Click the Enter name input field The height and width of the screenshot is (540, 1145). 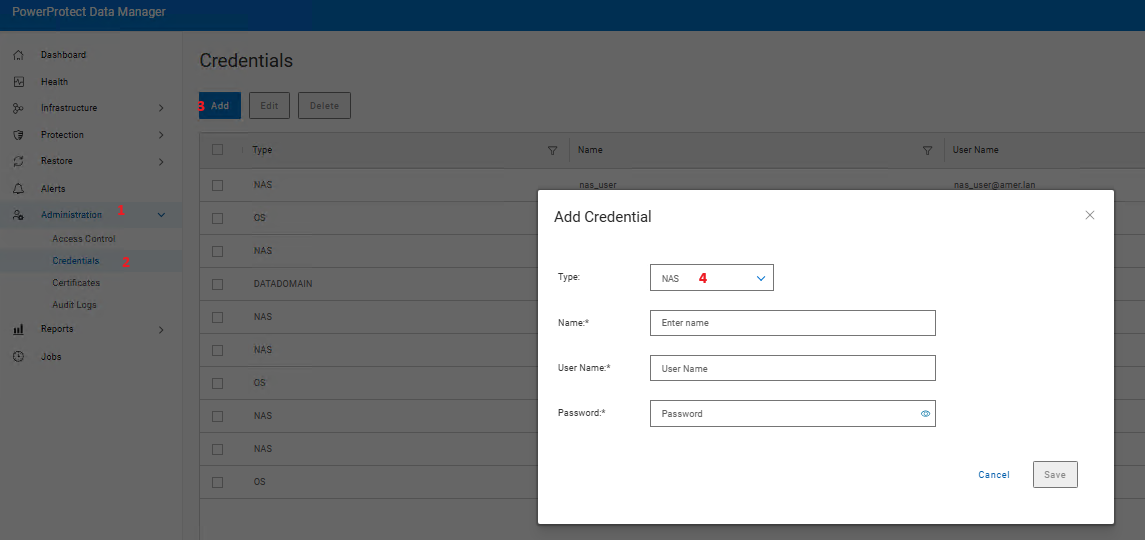(x=792, y=323)
